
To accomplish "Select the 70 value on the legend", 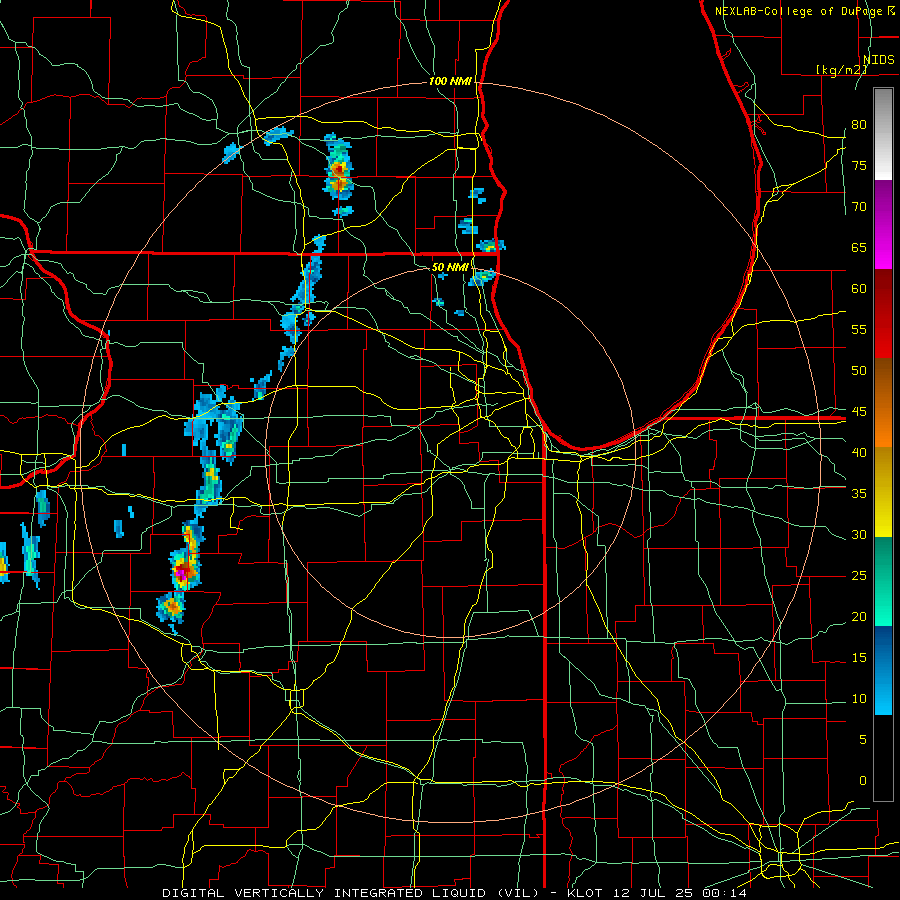I will point(859,207).
